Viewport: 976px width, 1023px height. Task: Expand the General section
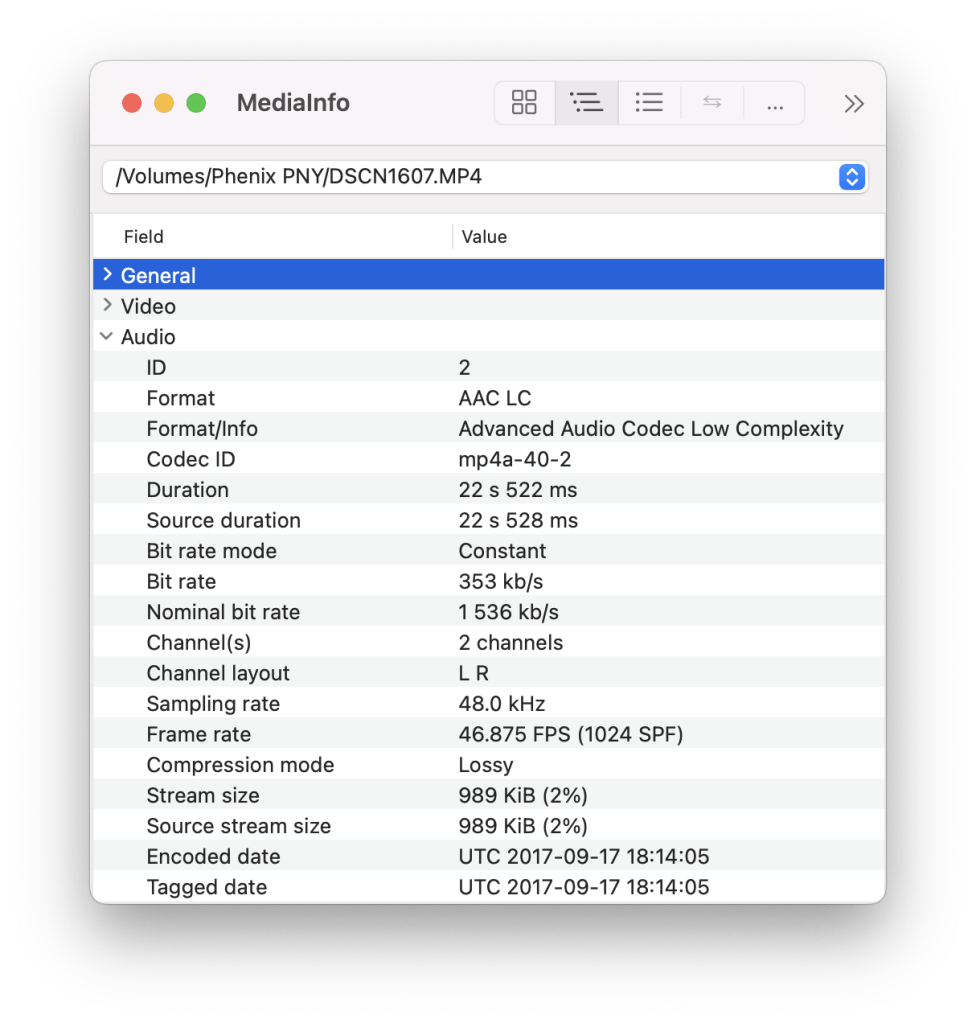[108, 275]
